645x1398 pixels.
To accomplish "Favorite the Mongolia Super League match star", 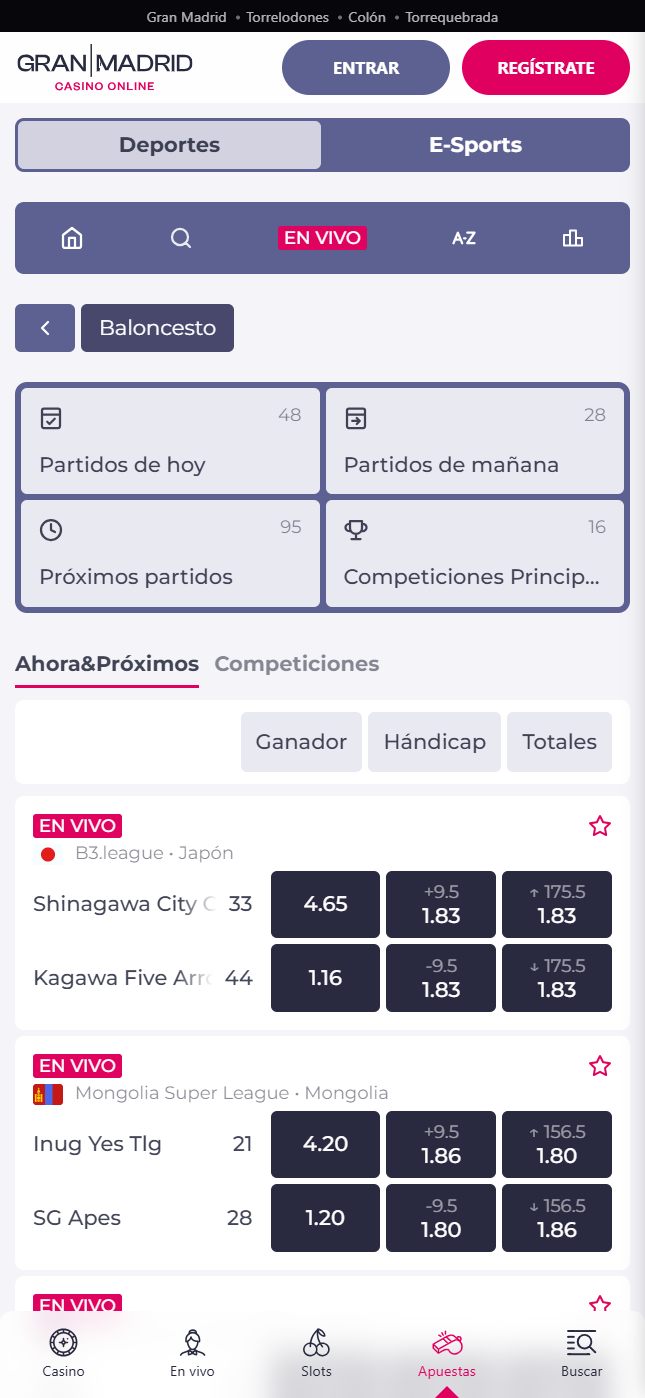I will coord(600,1066).
